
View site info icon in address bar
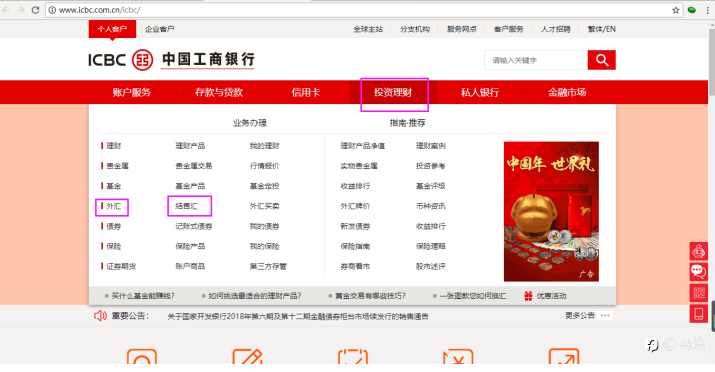tap(52, 10)
